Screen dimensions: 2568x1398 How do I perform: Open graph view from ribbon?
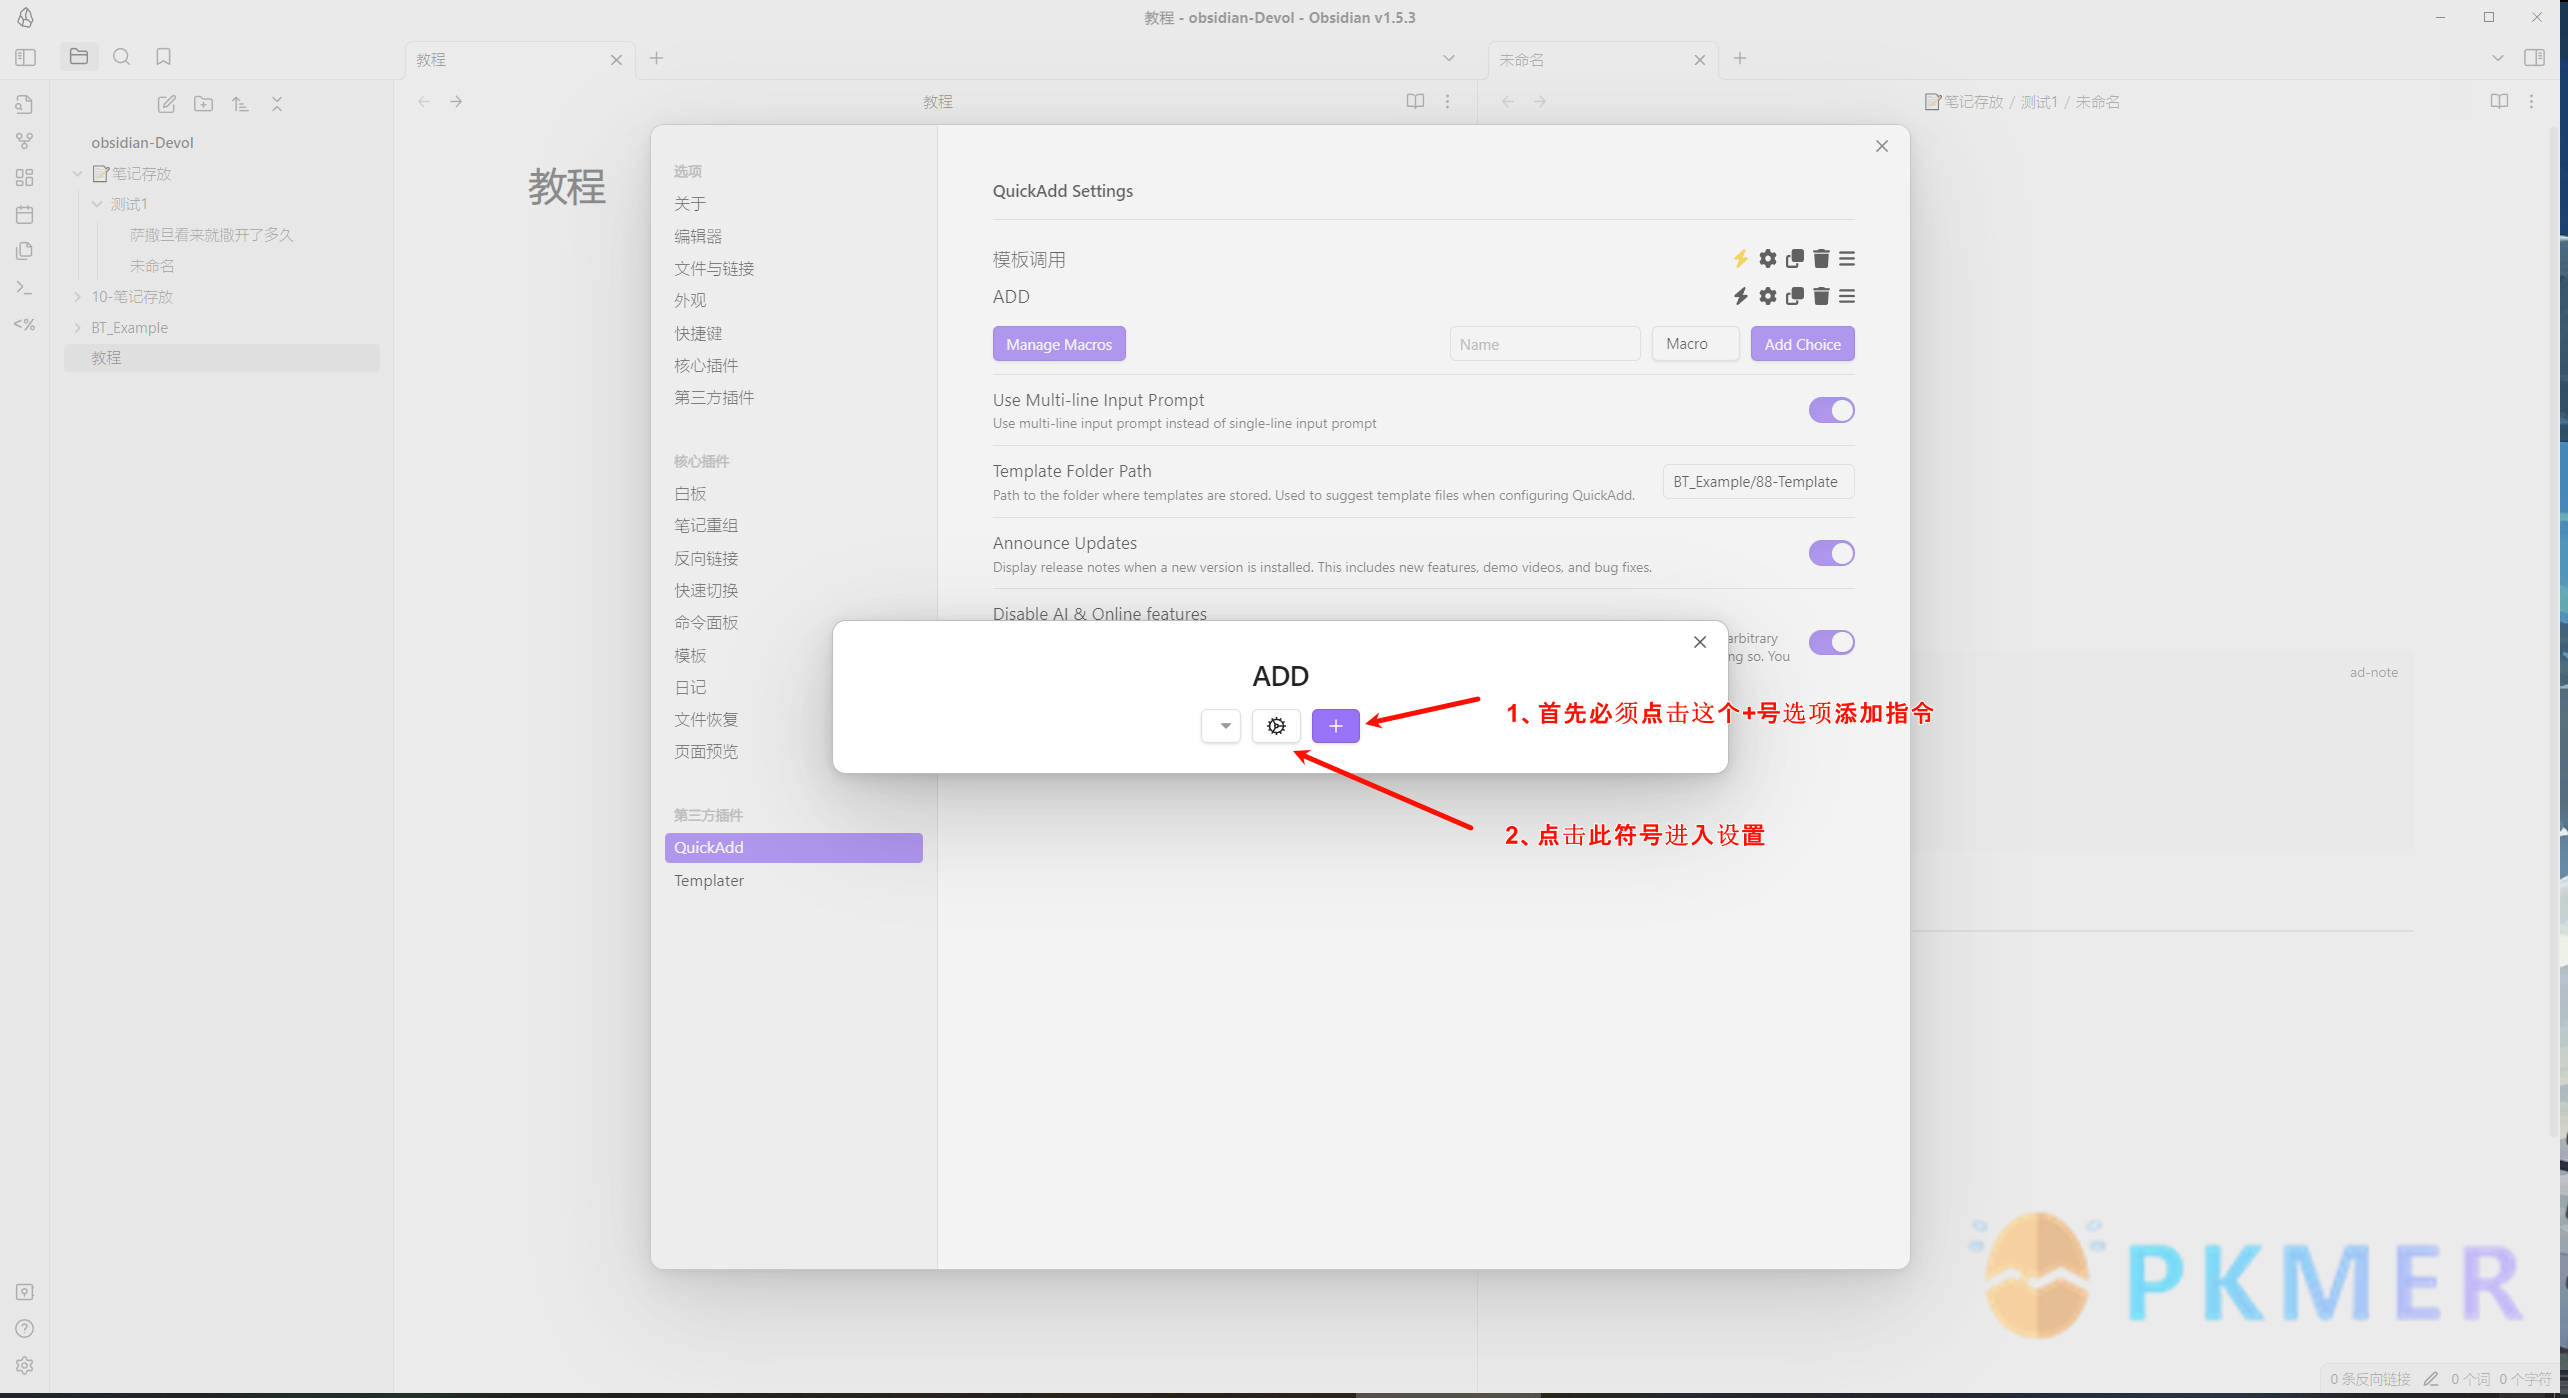25,141
